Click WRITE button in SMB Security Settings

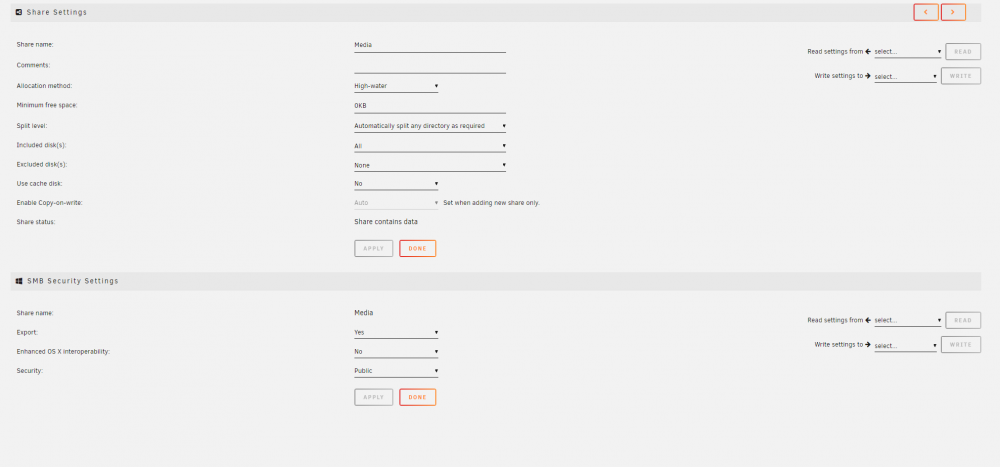pyautogui.click(x=961, y=345)
